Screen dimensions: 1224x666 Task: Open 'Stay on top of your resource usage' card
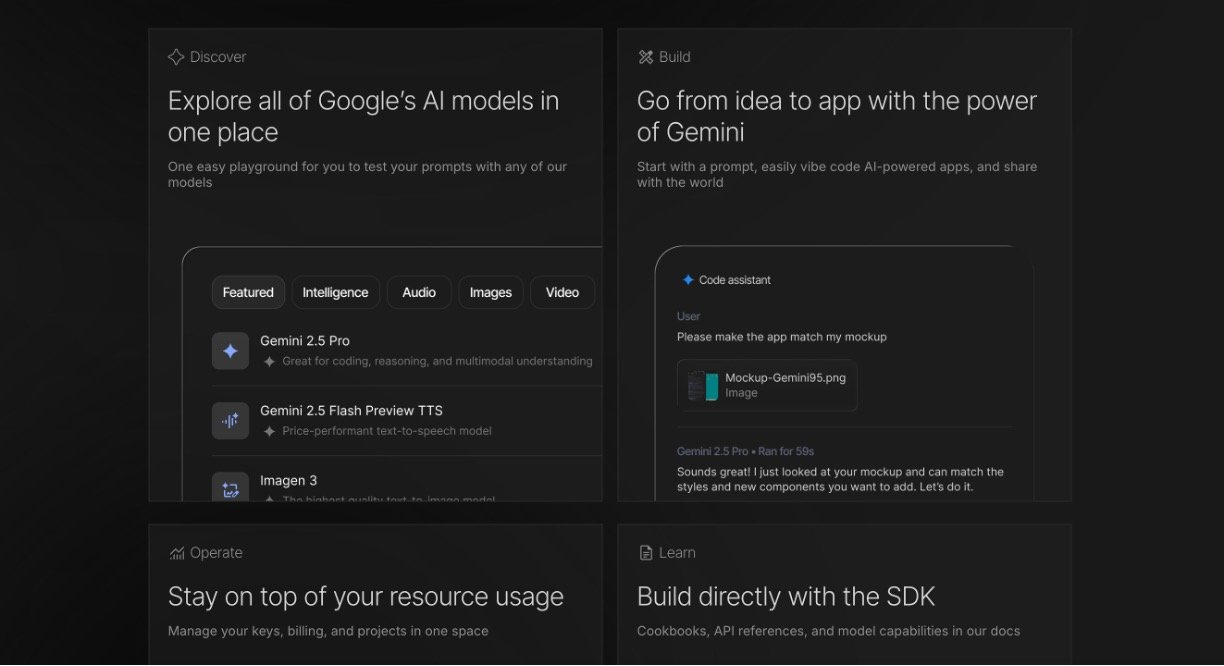coord(366,597)
